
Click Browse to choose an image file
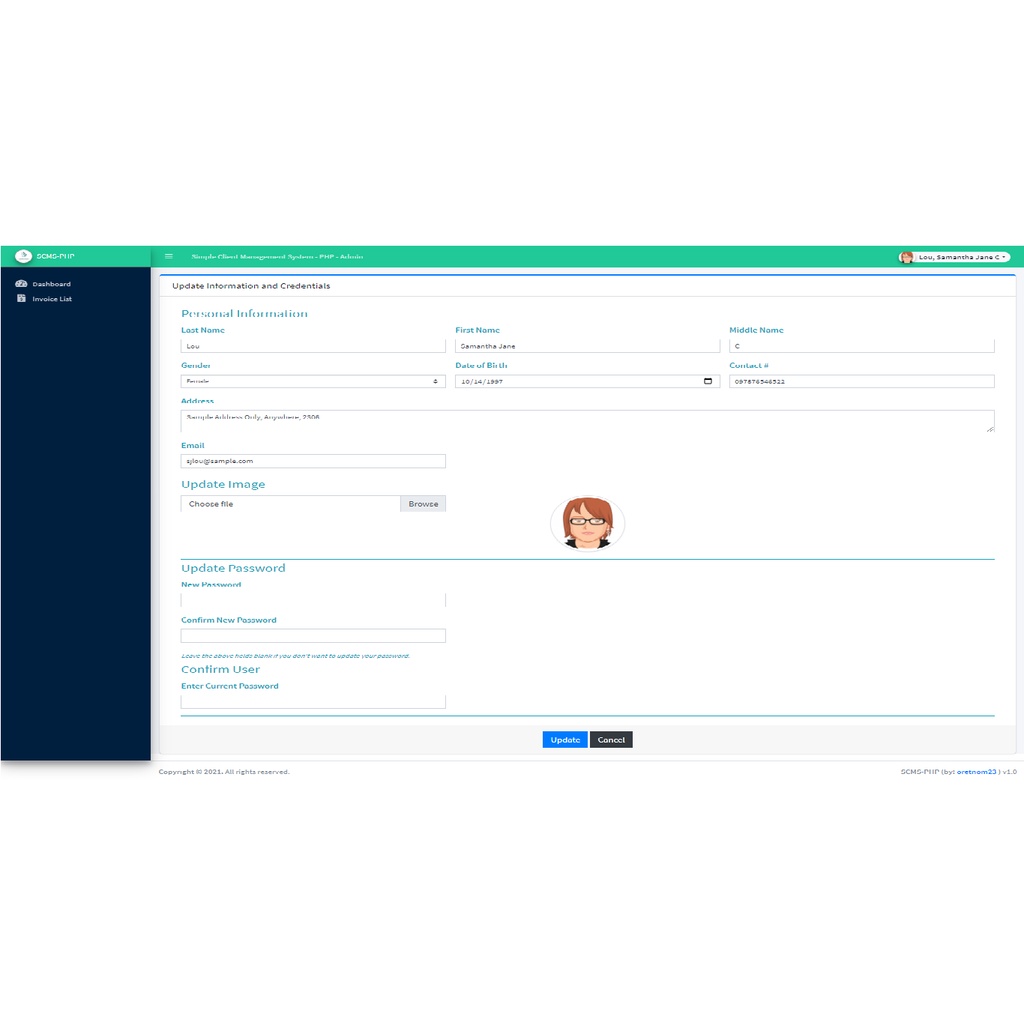423,504
